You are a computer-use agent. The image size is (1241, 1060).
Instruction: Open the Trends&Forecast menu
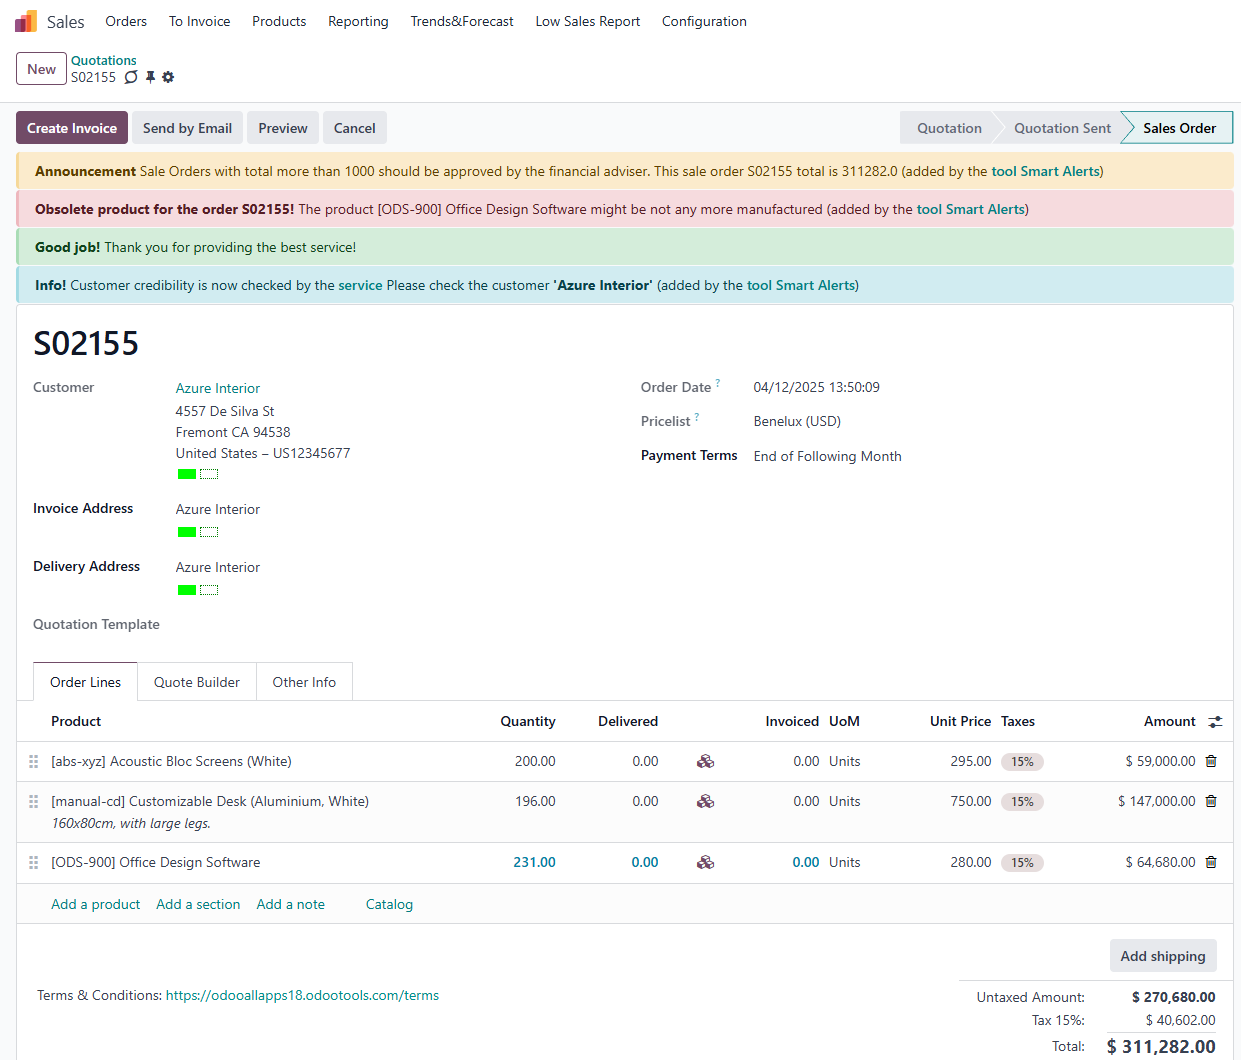(462, 21)
